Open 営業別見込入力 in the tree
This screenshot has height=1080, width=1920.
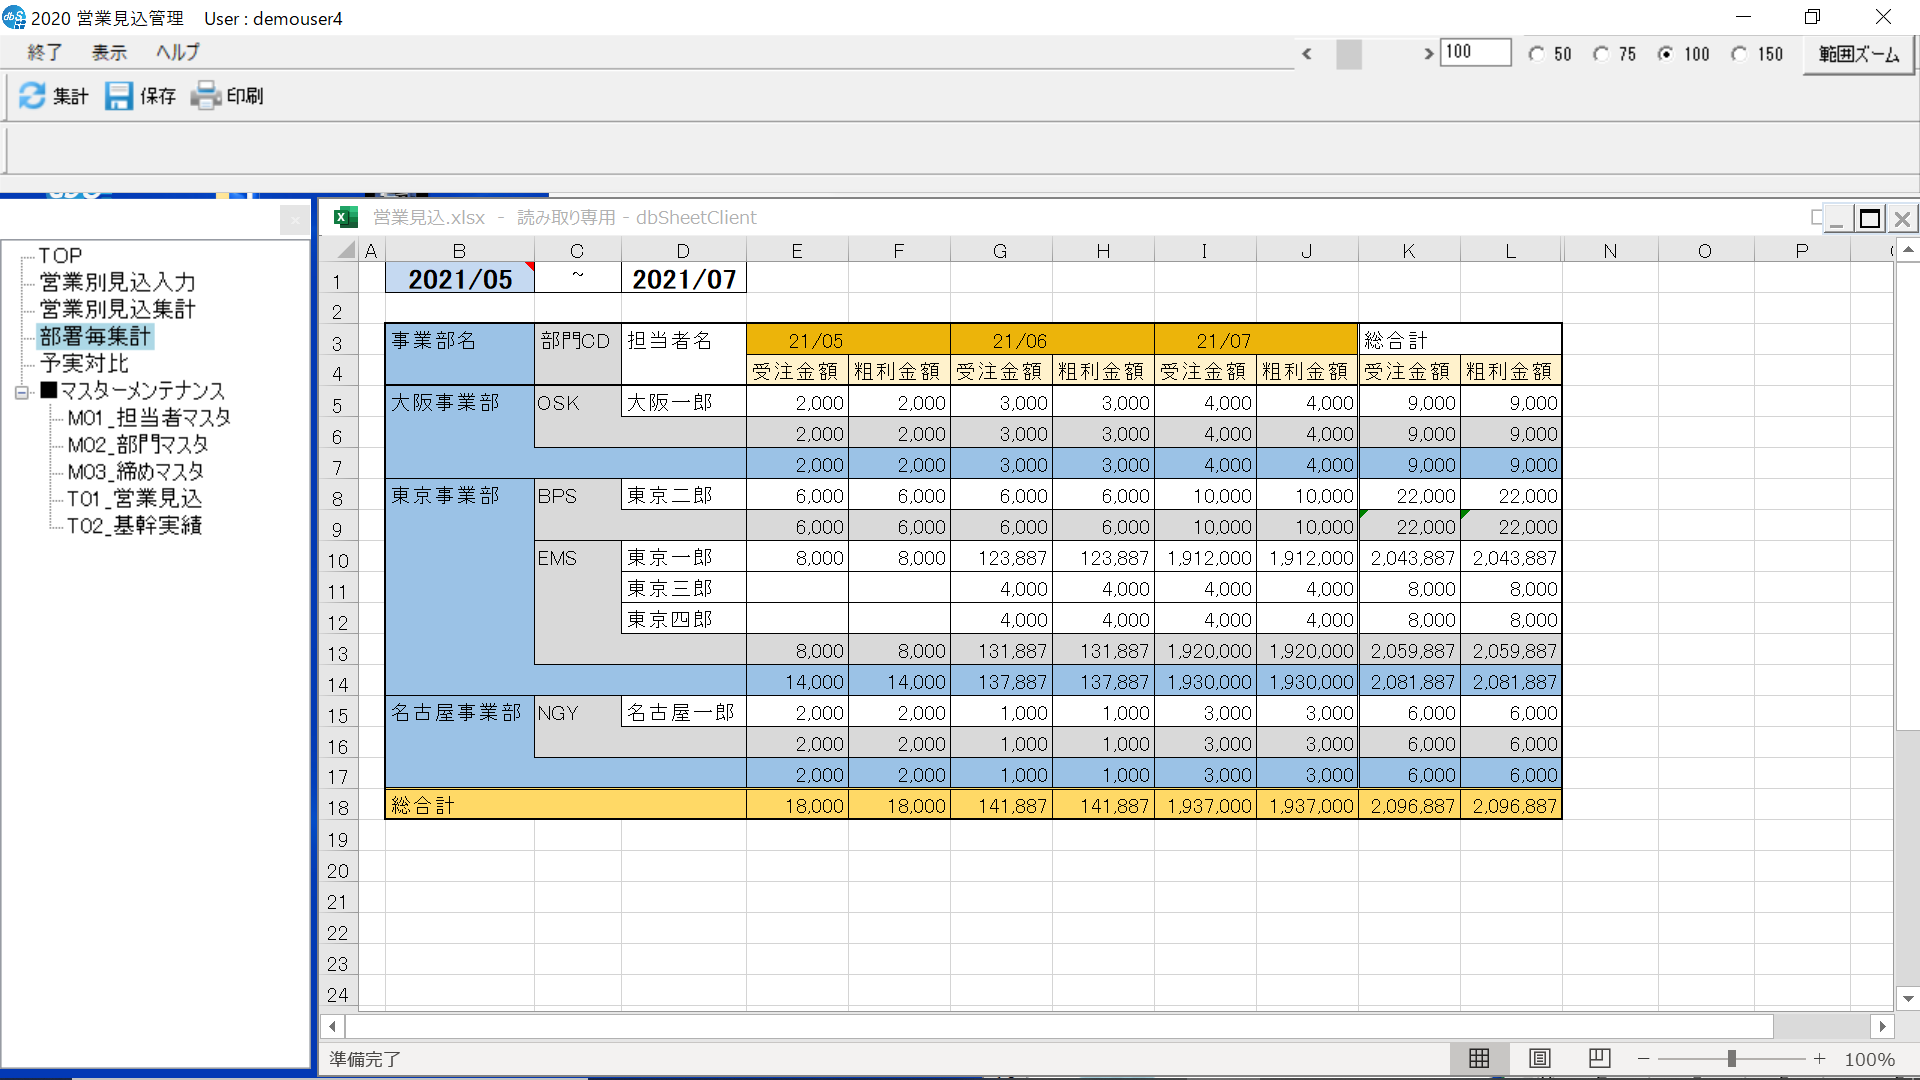coord(117,283)
